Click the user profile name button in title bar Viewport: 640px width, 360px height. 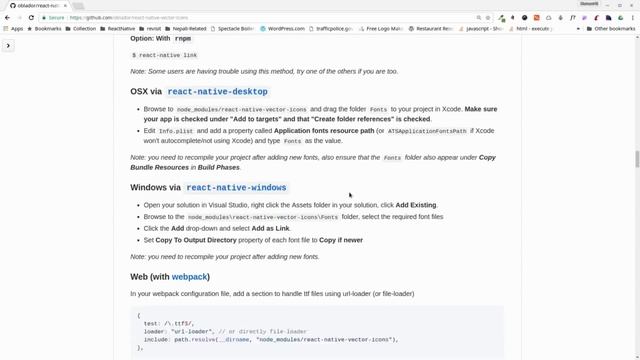click(589, 4)
